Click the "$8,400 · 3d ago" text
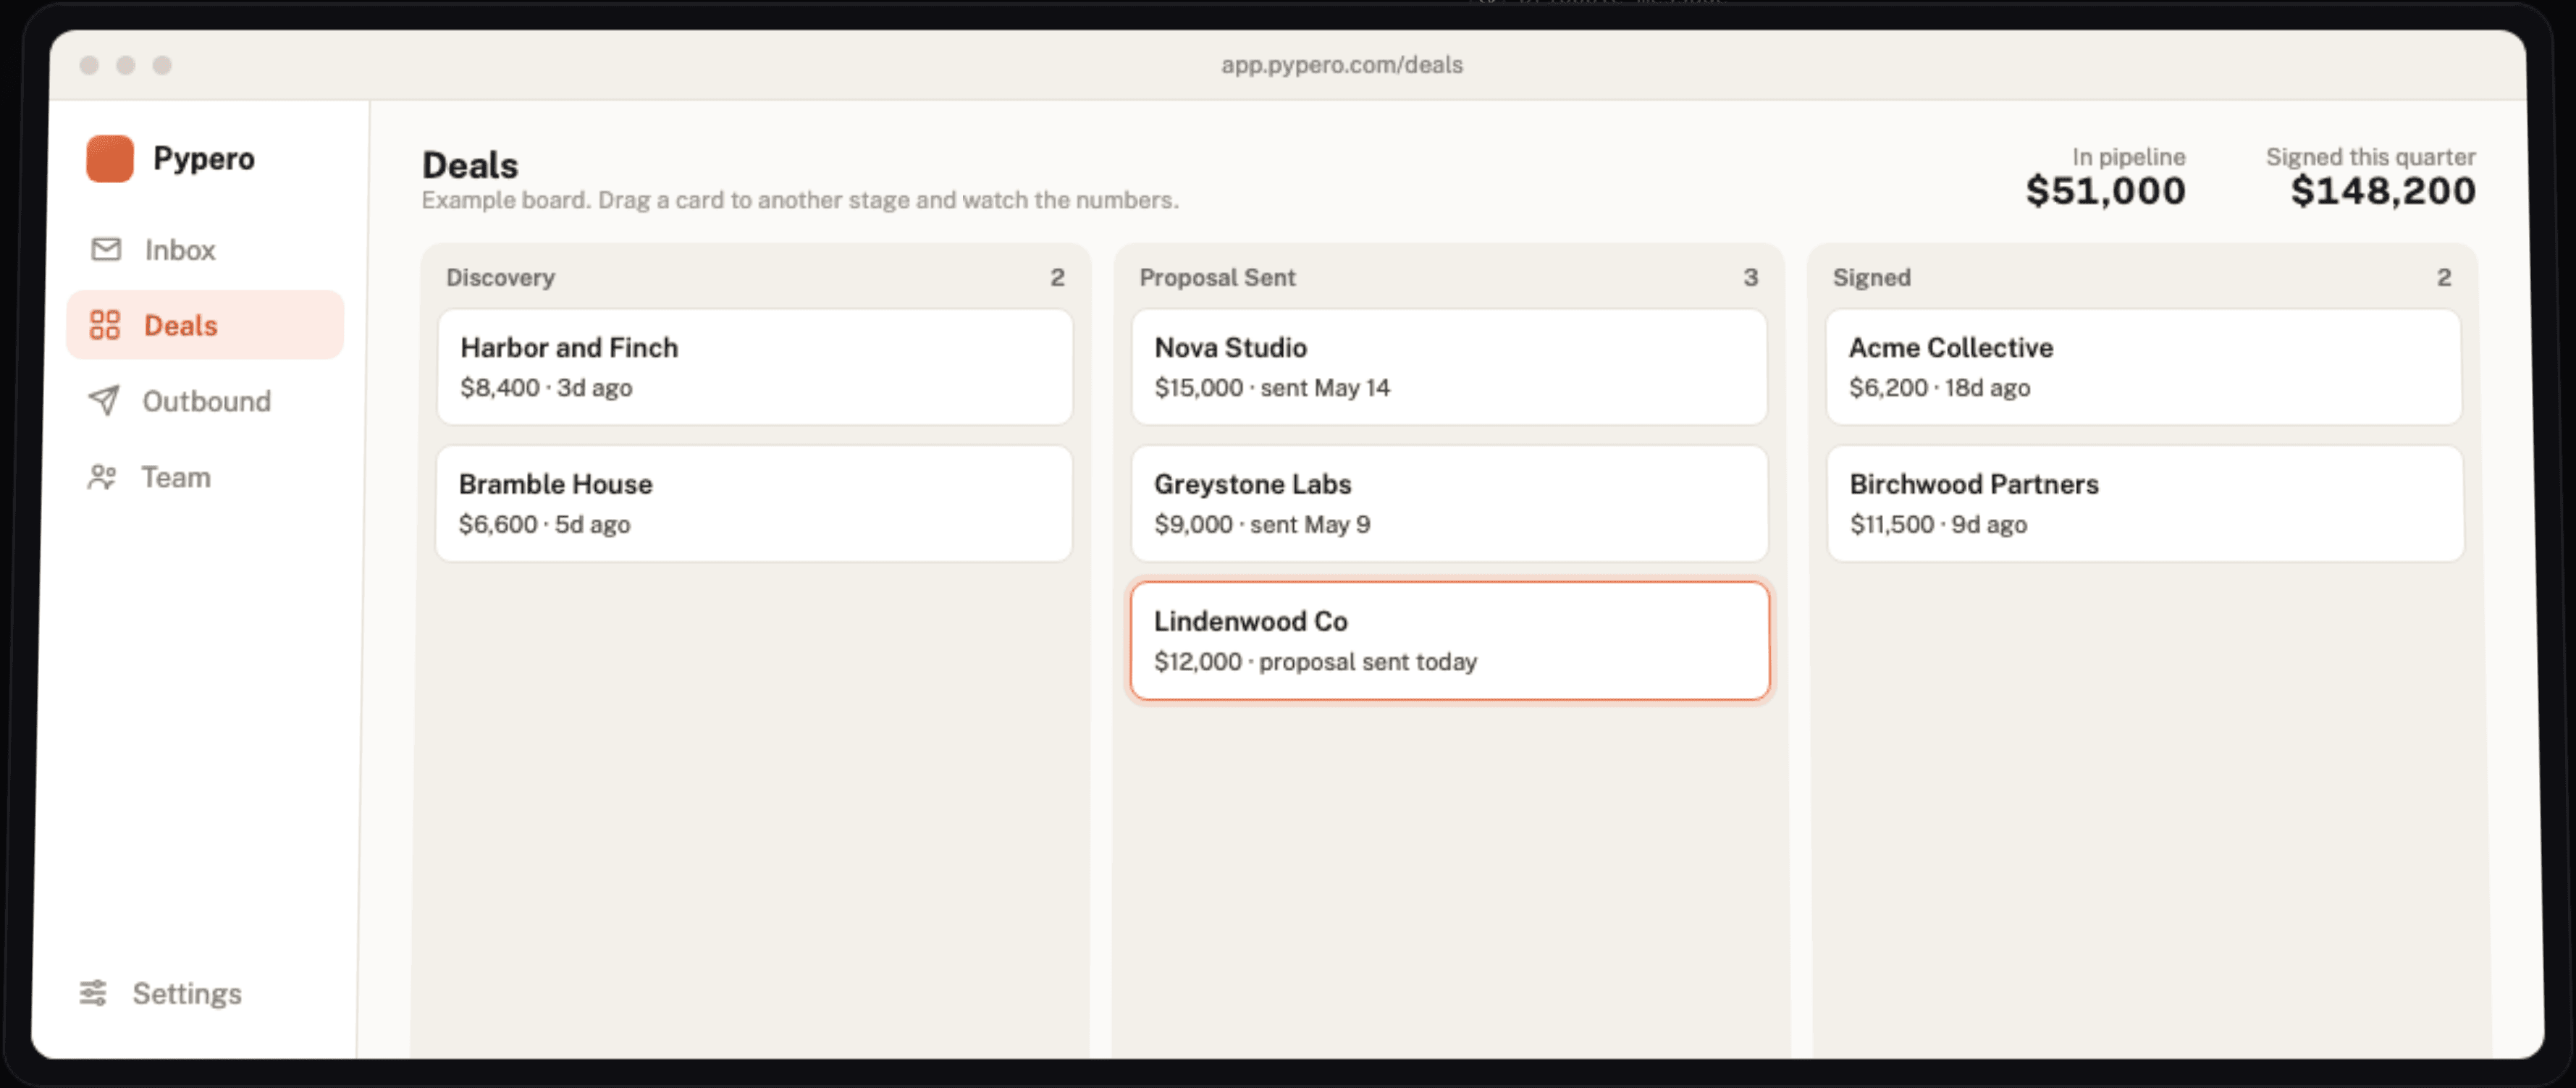Image resolution: width=2576 pixels, height=1088 pixels. [546, 387]
